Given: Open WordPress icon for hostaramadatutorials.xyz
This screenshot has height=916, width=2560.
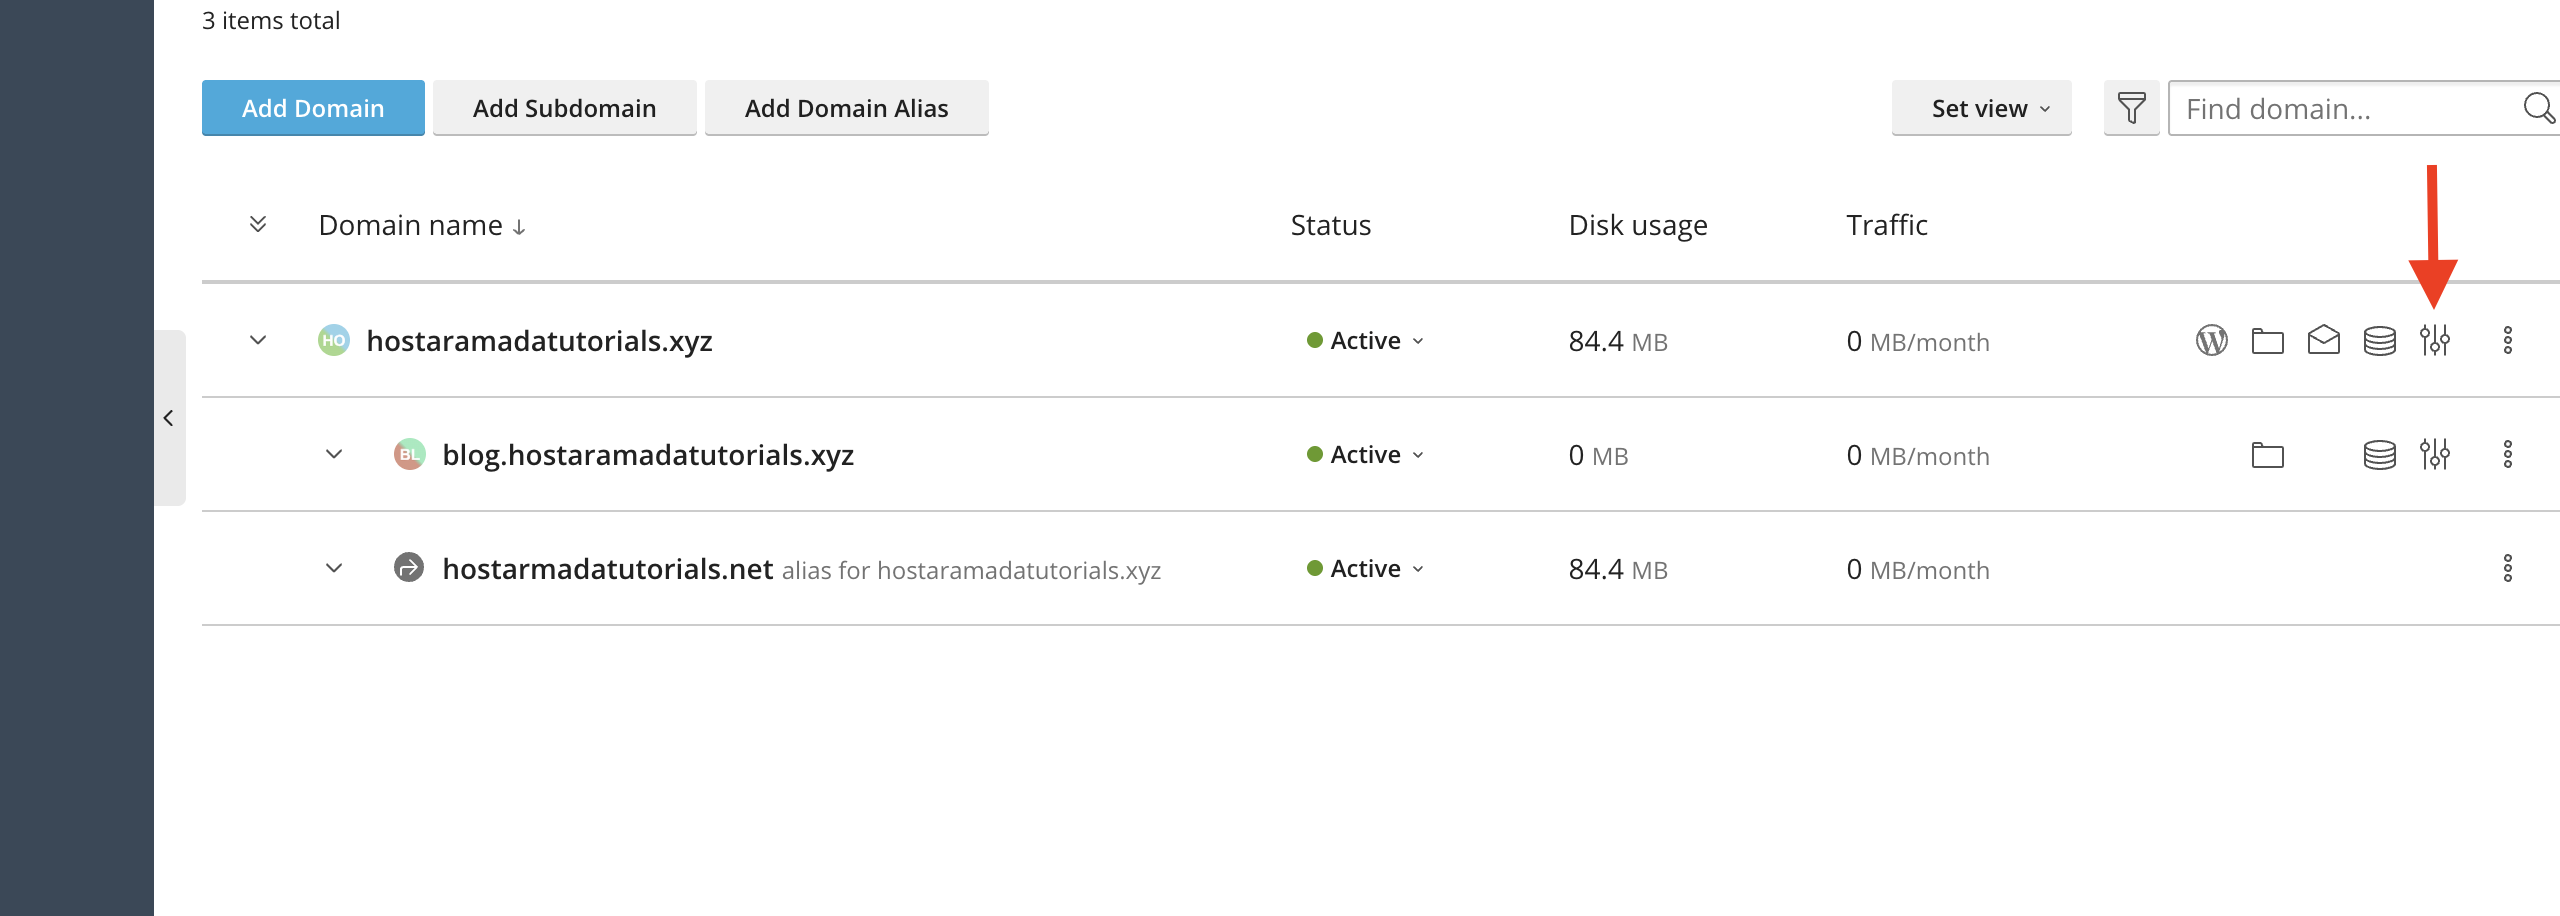Looking at the screenshot, I should (x=2211, y=341).
